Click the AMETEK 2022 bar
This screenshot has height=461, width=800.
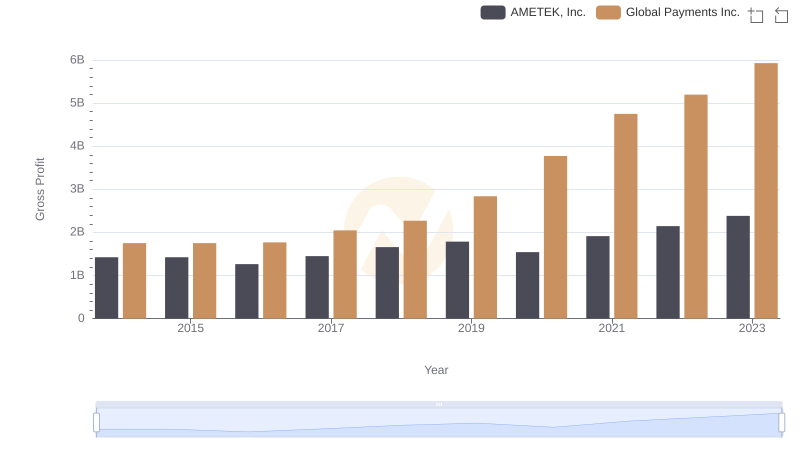coord(668,272)
